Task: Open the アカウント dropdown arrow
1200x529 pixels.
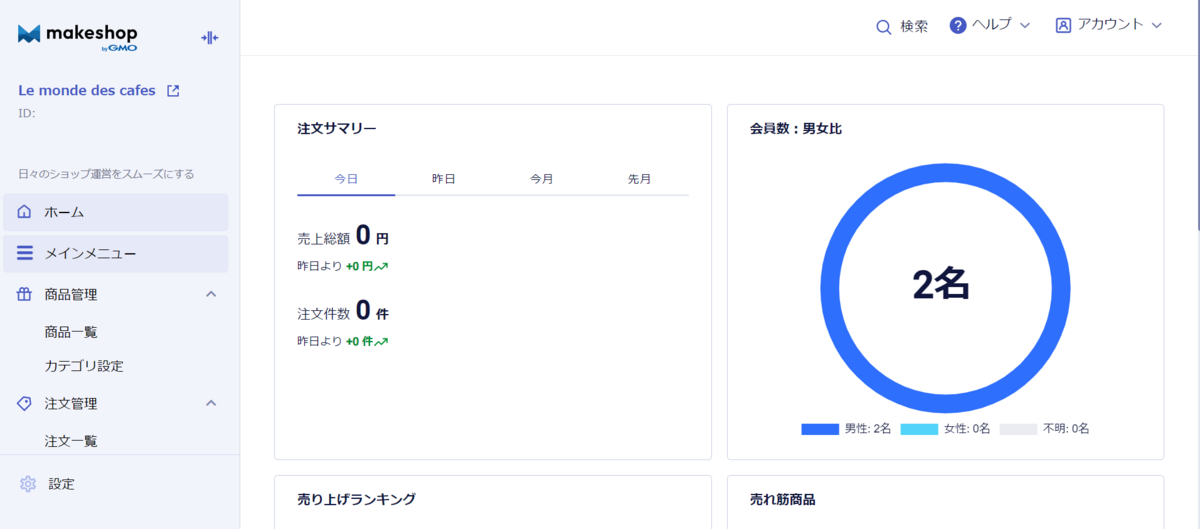Action: click(x=1157, y=25)
